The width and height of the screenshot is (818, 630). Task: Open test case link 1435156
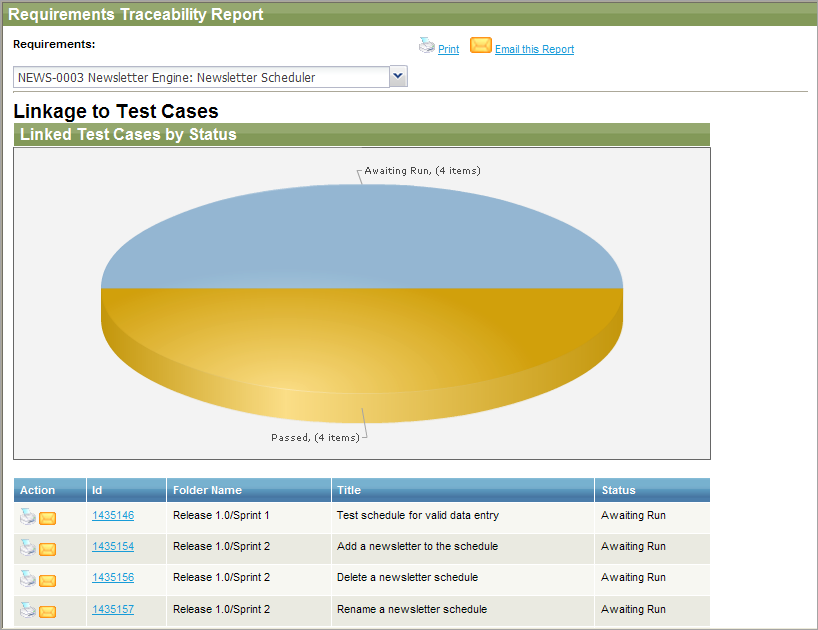point(113,577)
